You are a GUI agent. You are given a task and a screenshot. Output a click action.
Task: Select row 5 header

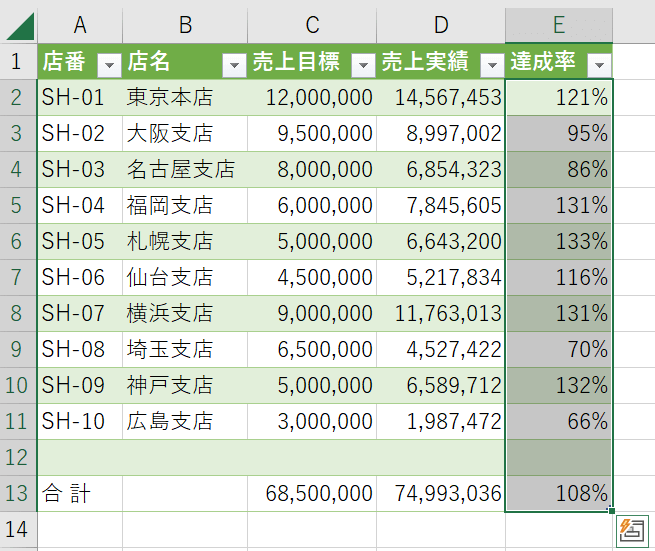point(18,205)
